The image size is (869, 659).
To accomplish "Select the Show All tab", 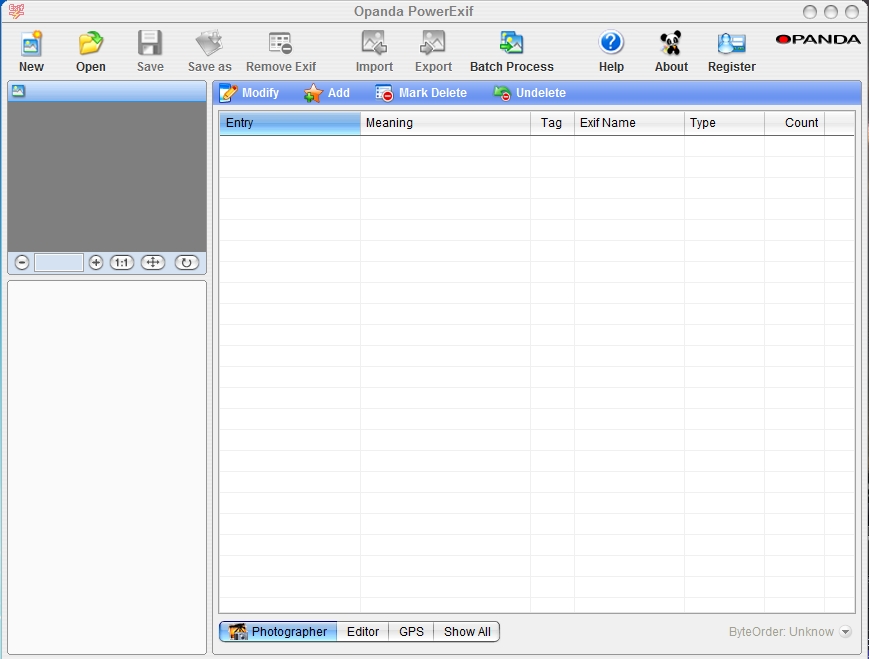I will point(467,632).
